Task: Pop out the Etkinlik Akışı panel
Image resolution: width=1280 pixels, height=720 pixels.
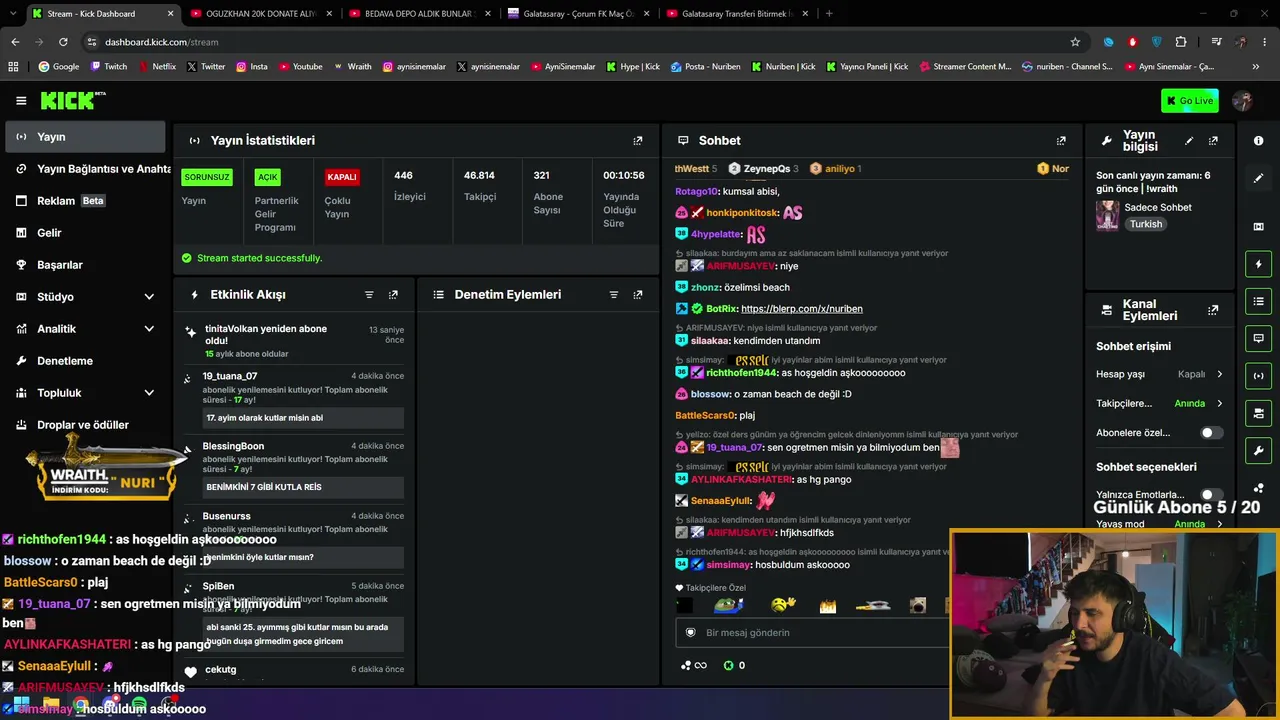Action: coord(393,295)
